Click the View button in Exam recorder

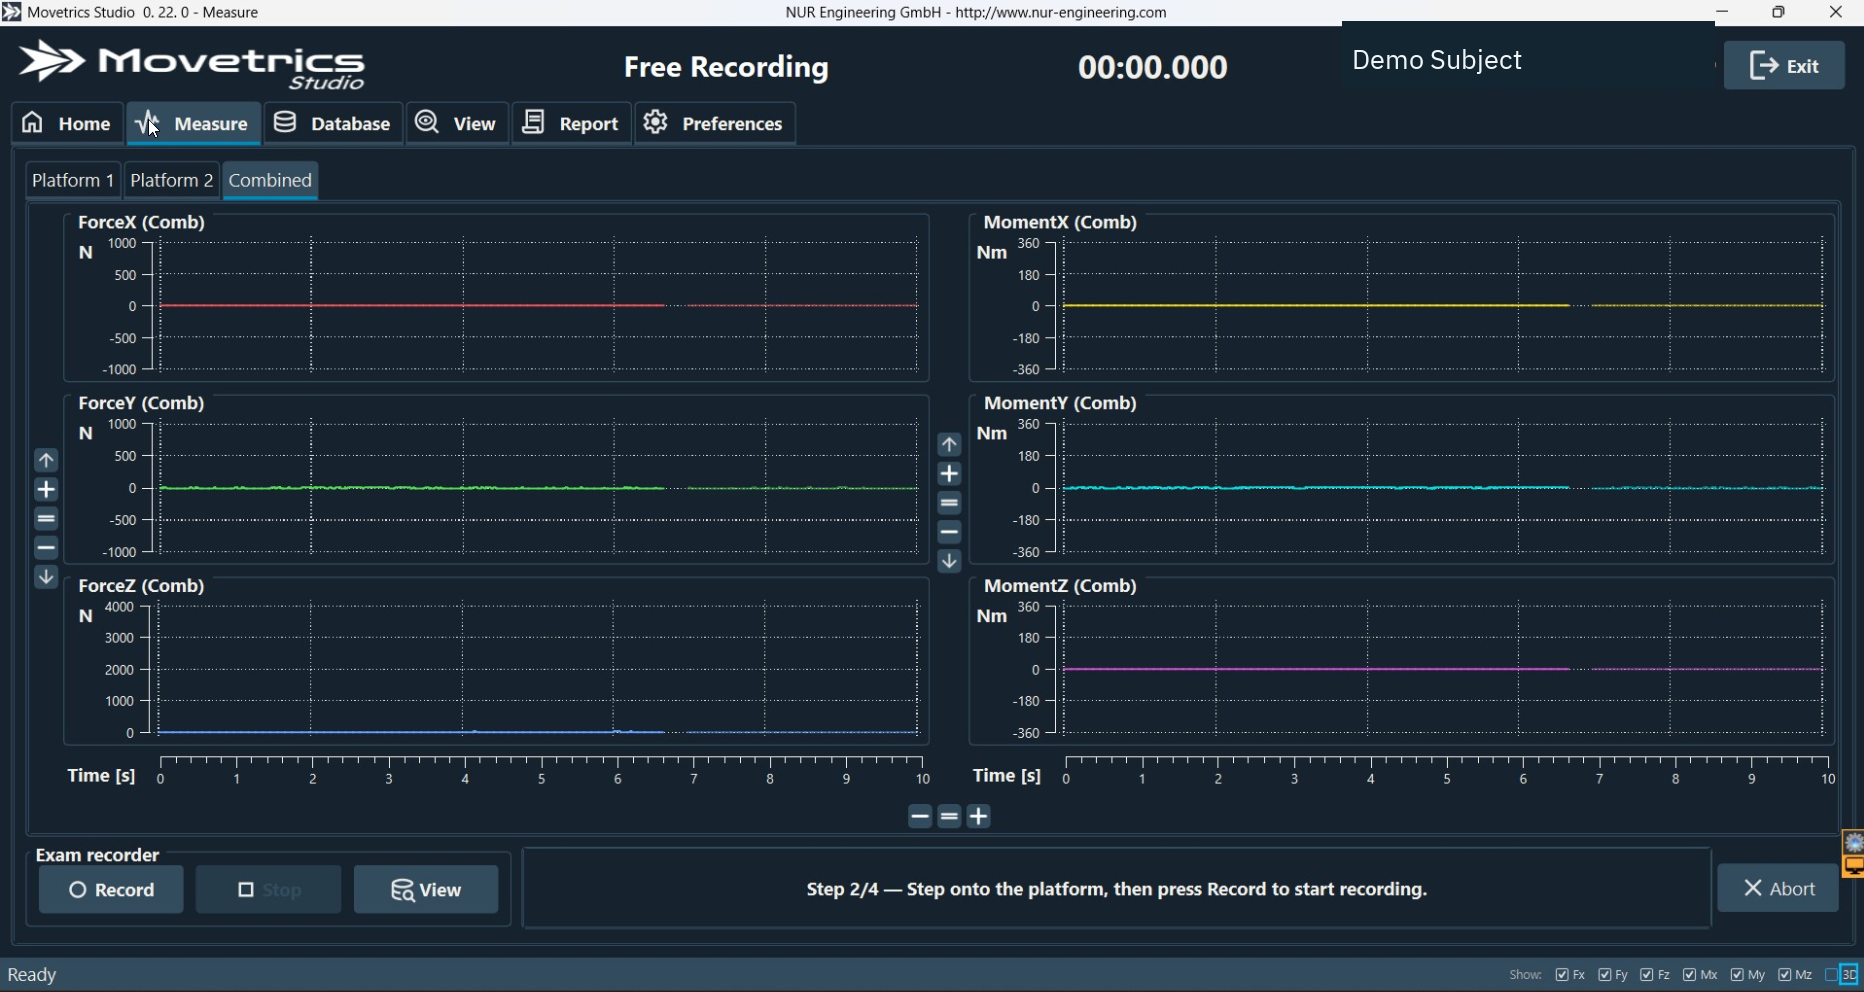426,890
